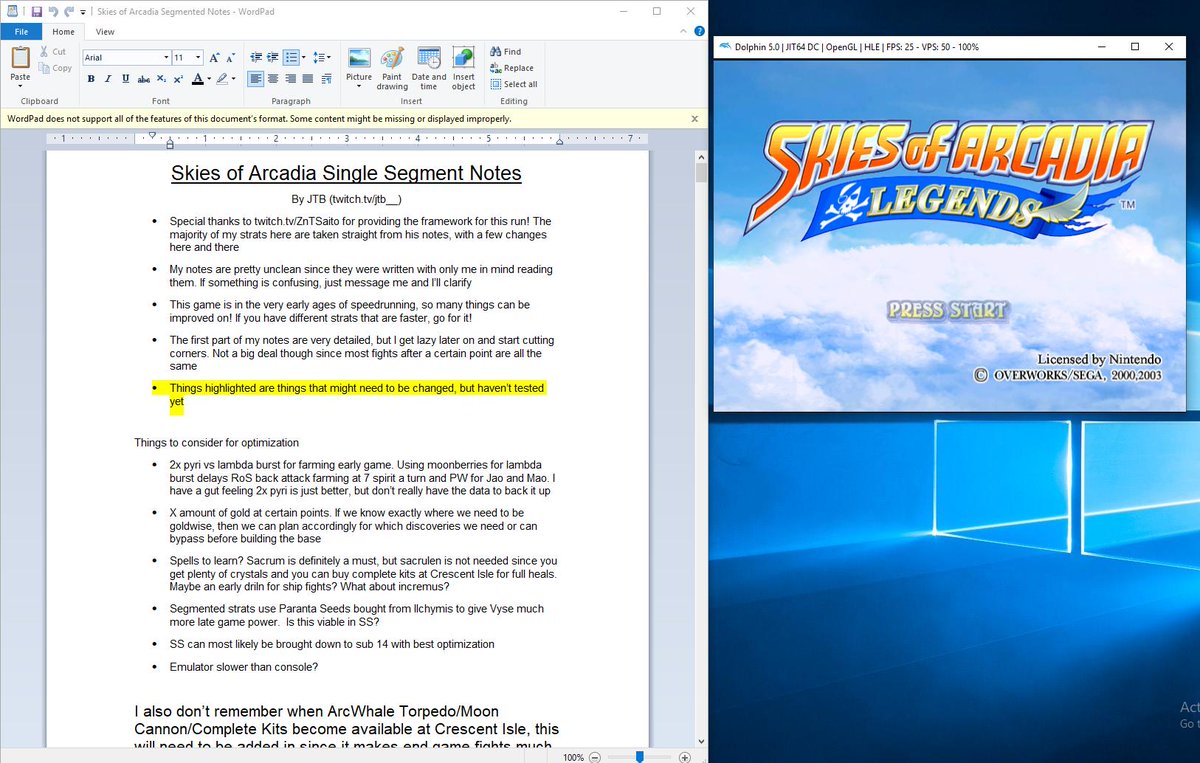The width and height of the screenshot is (1200, 763).
Task: Click the document title 'Skies of Arcadia Single Segment Notes'
Action: coord(346,173)
